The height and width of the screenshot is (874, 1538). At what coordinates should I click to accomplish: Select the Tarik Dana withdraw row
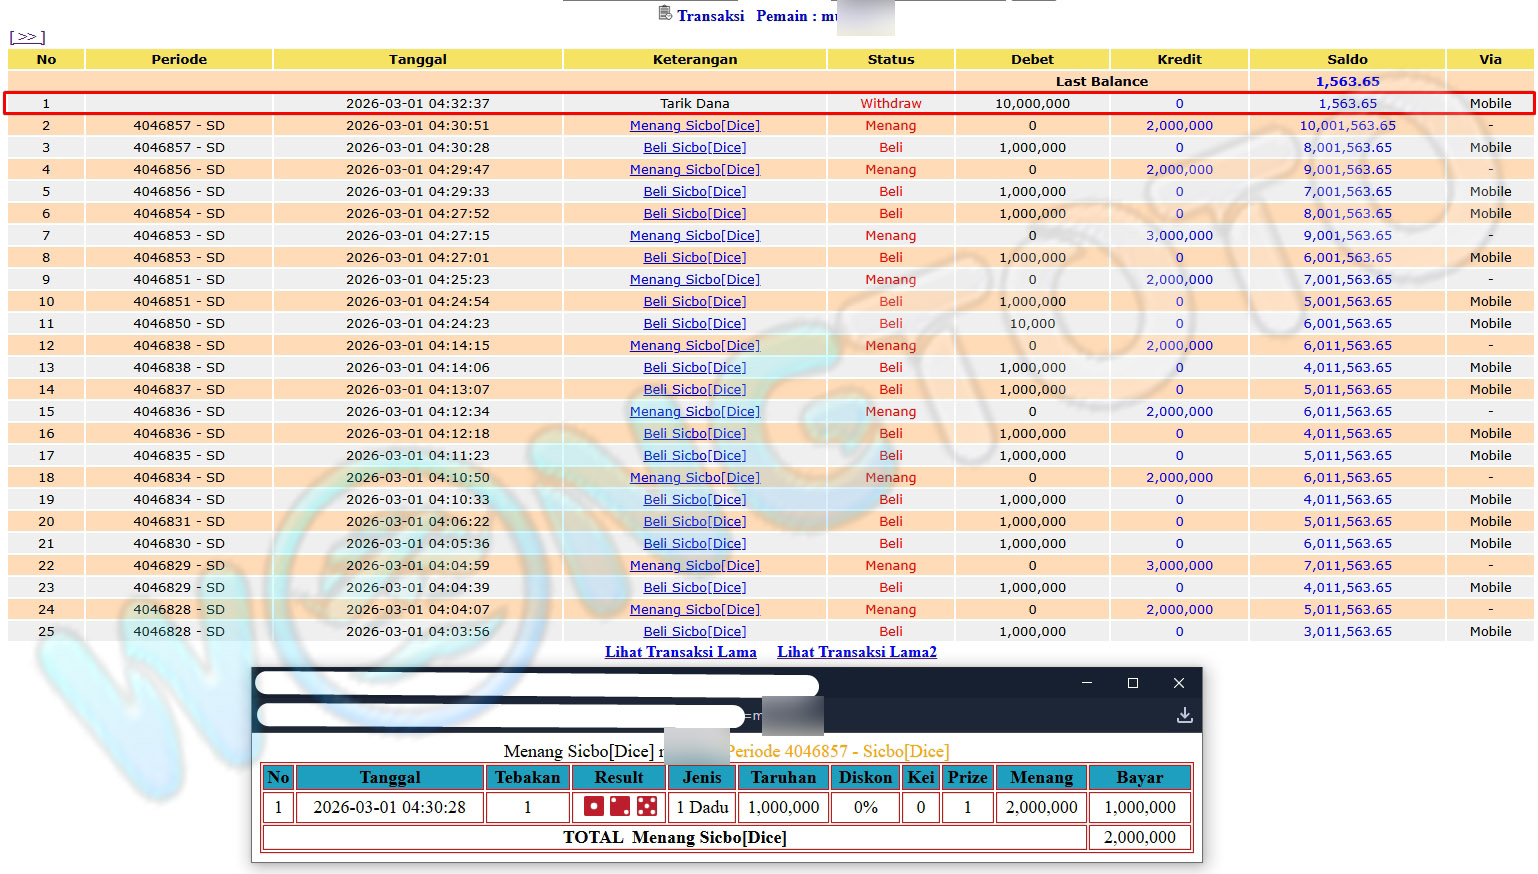pyautogui.click(x=694, y=103)
